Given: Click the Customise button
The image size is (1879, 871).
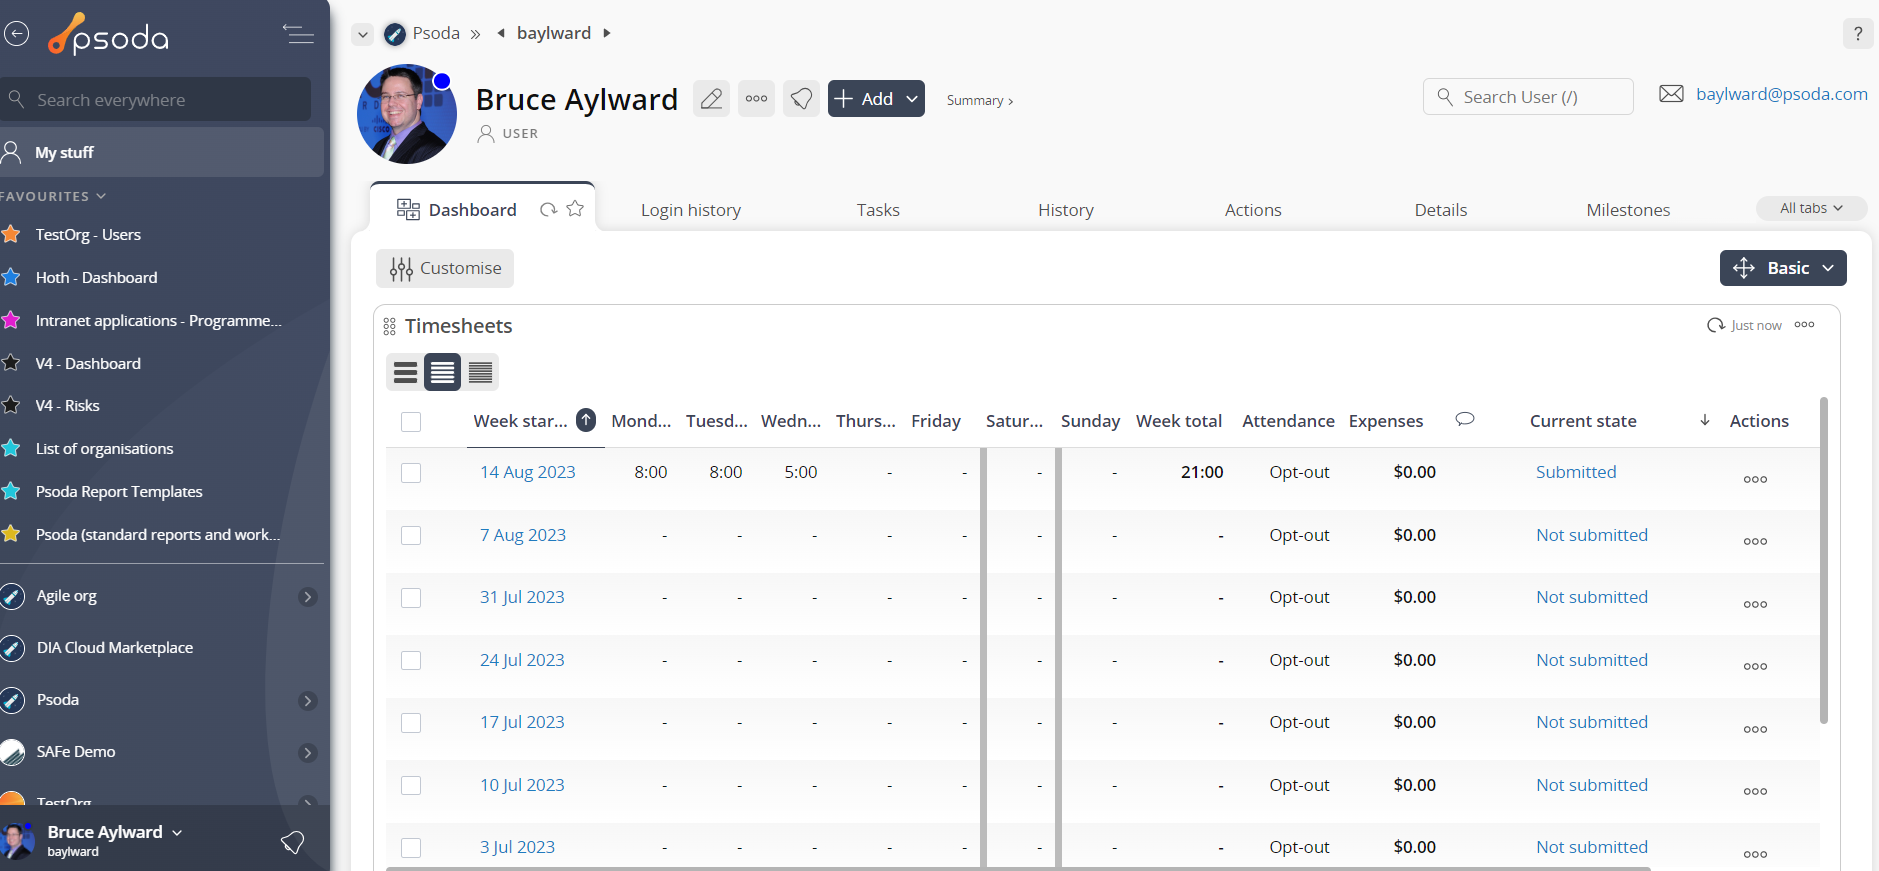Looking at the screenshot, I should pyautogui.click(x=445, y=268).
